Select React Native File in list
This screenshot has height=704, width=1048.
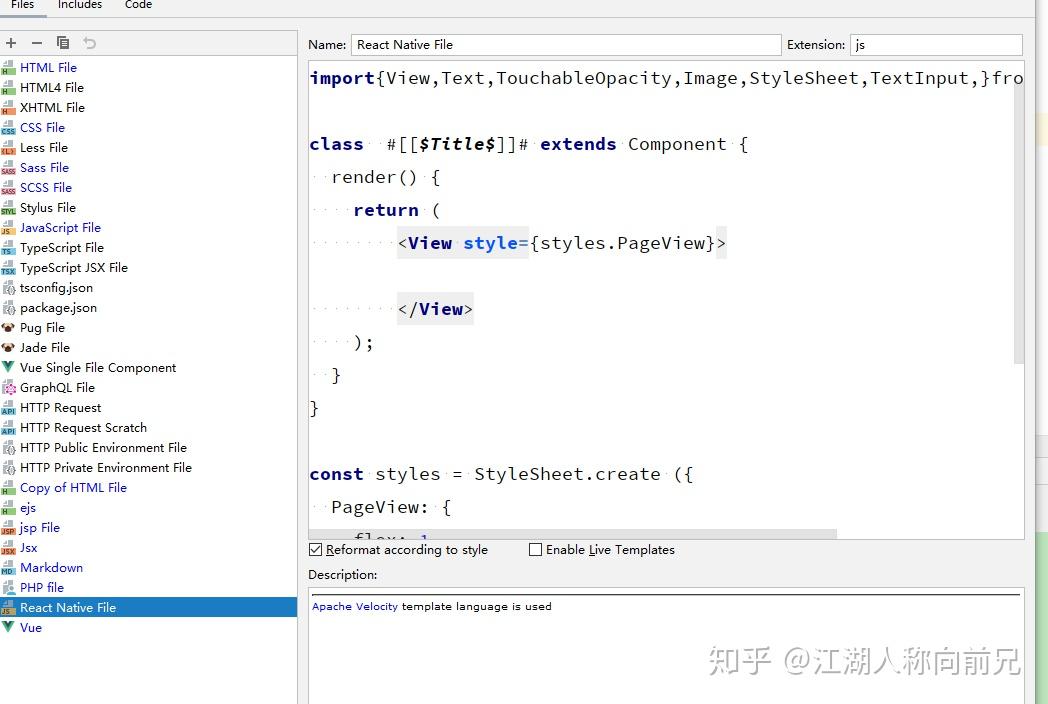click(148, 608)
